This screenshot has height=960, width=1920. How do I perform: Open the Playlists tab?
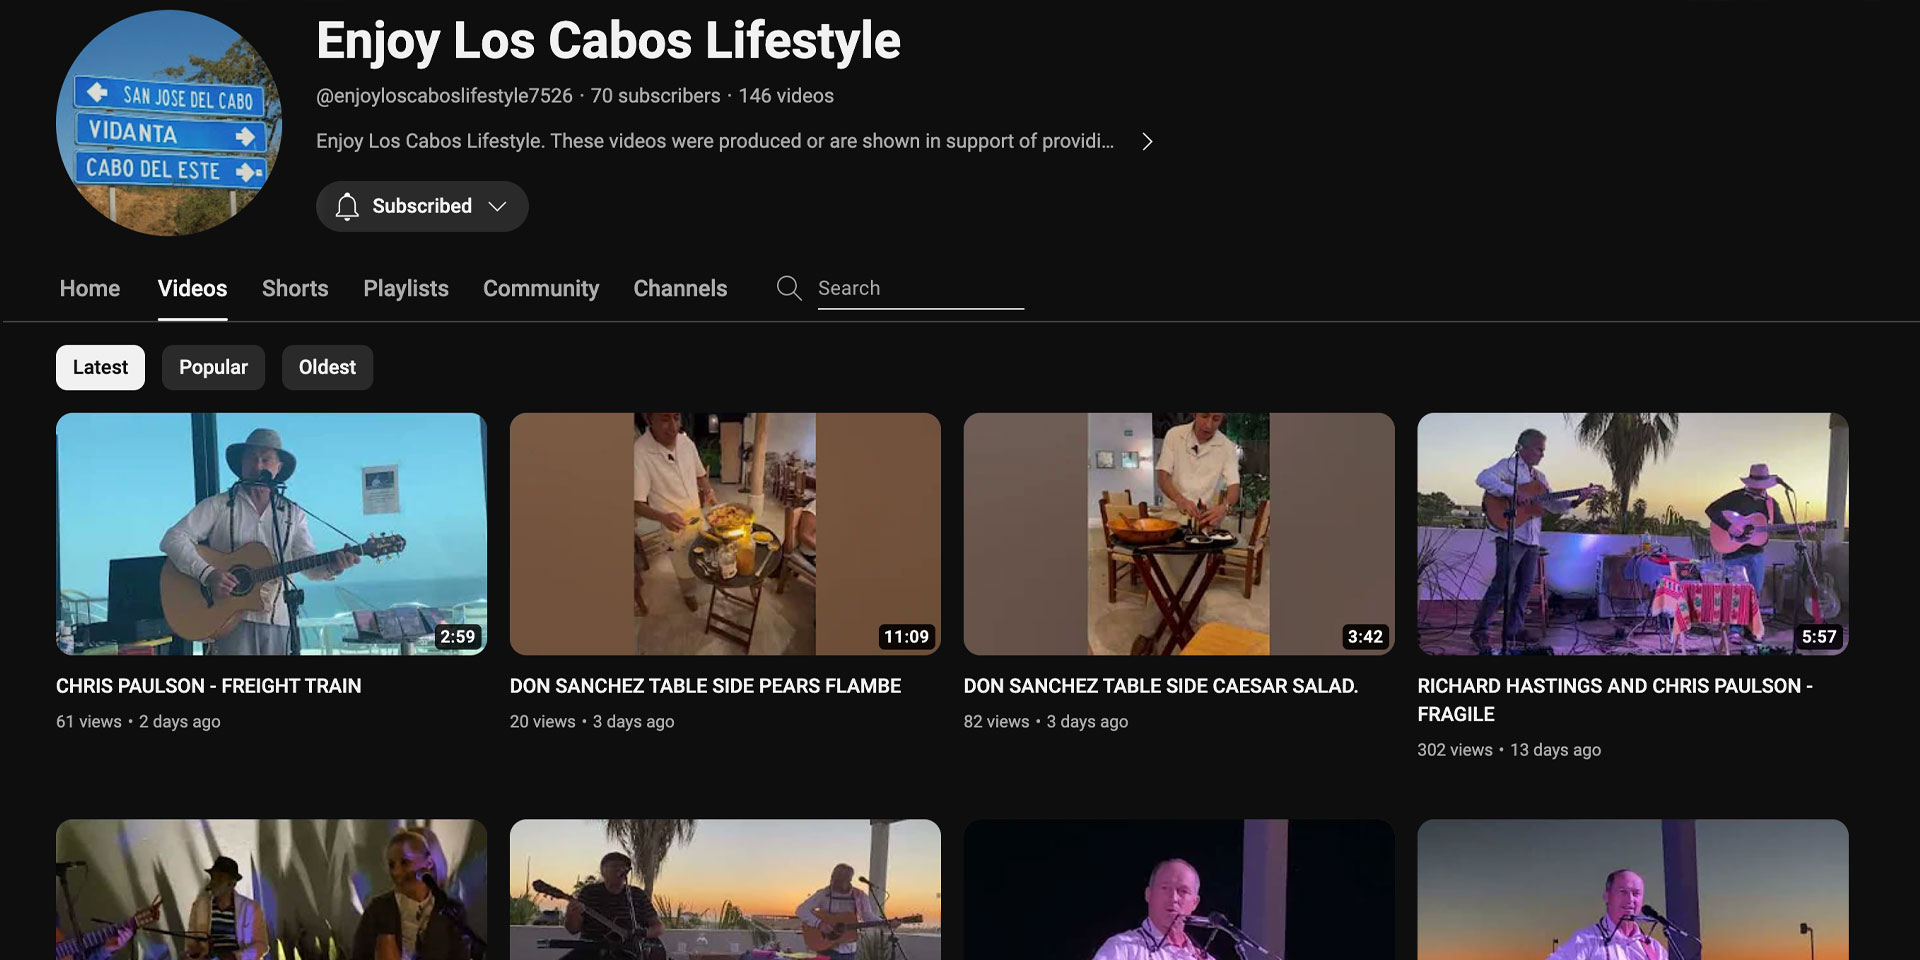point(405,288)
